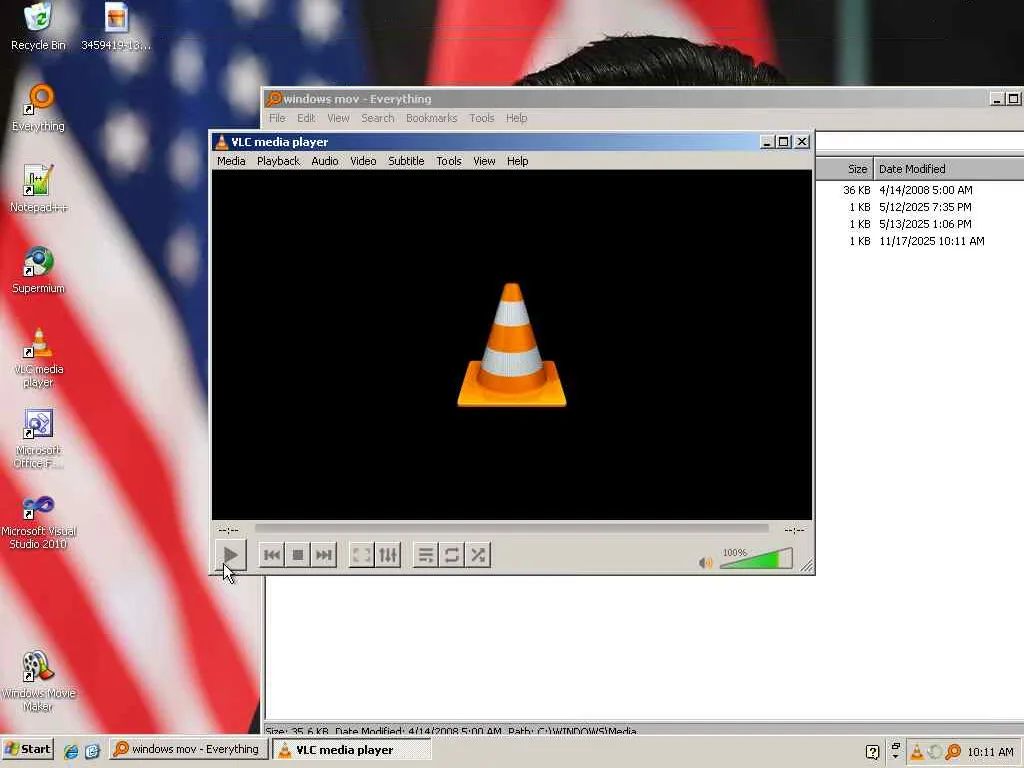Viewport: 1024px width, 768px height.
Task: Toggle the VLC playlist view
Action: pos(426,555)
